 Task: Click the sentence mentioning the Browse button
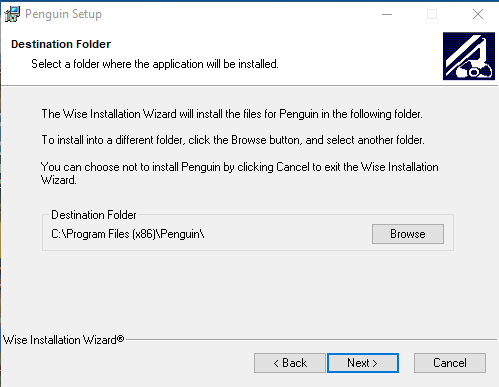click(233, 140)
